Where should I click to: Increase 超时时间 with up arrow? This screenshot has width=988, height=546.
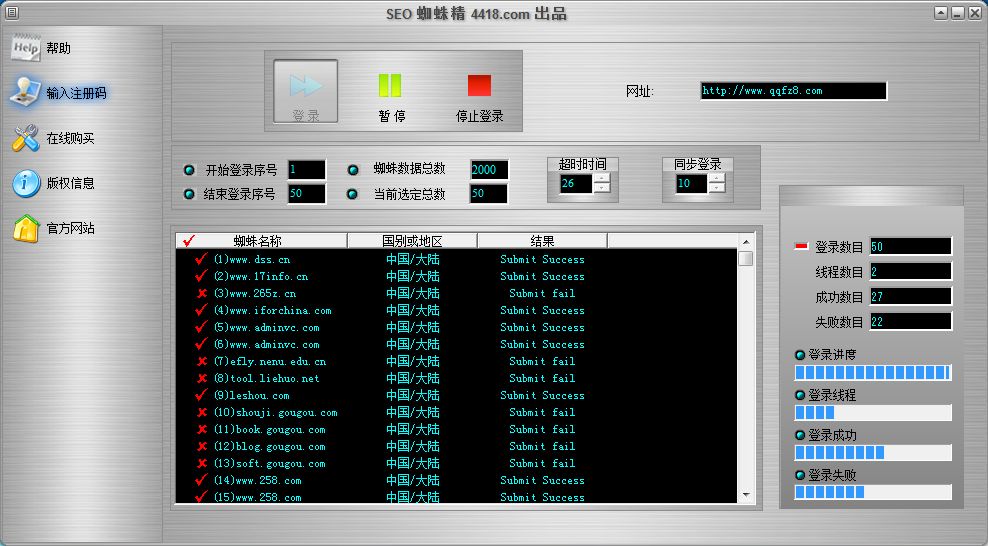pyautogui.click(x=602, y=178)
